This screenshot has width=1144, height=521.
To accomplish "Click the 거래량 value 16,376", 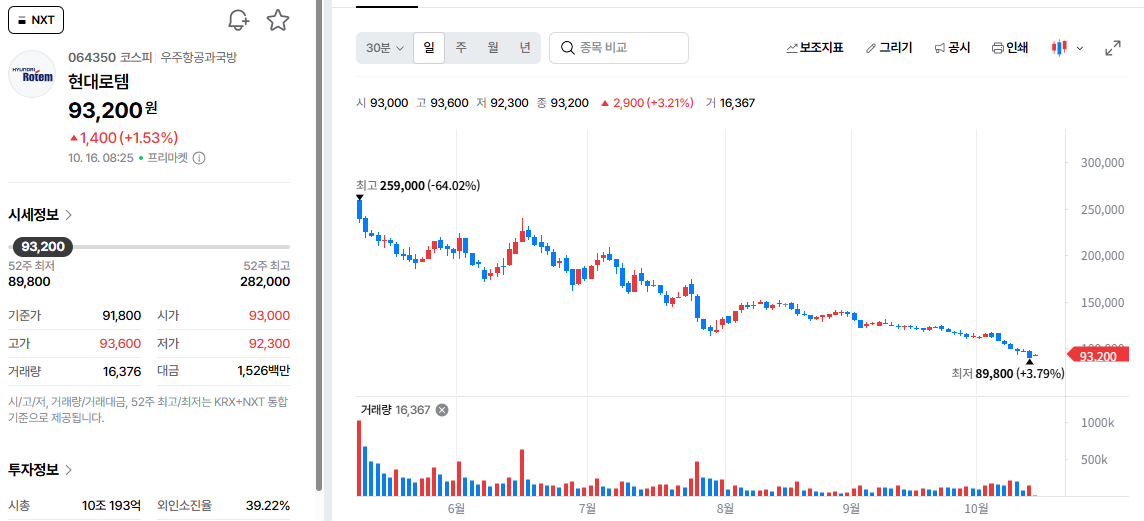I will (x=122, y=371).
